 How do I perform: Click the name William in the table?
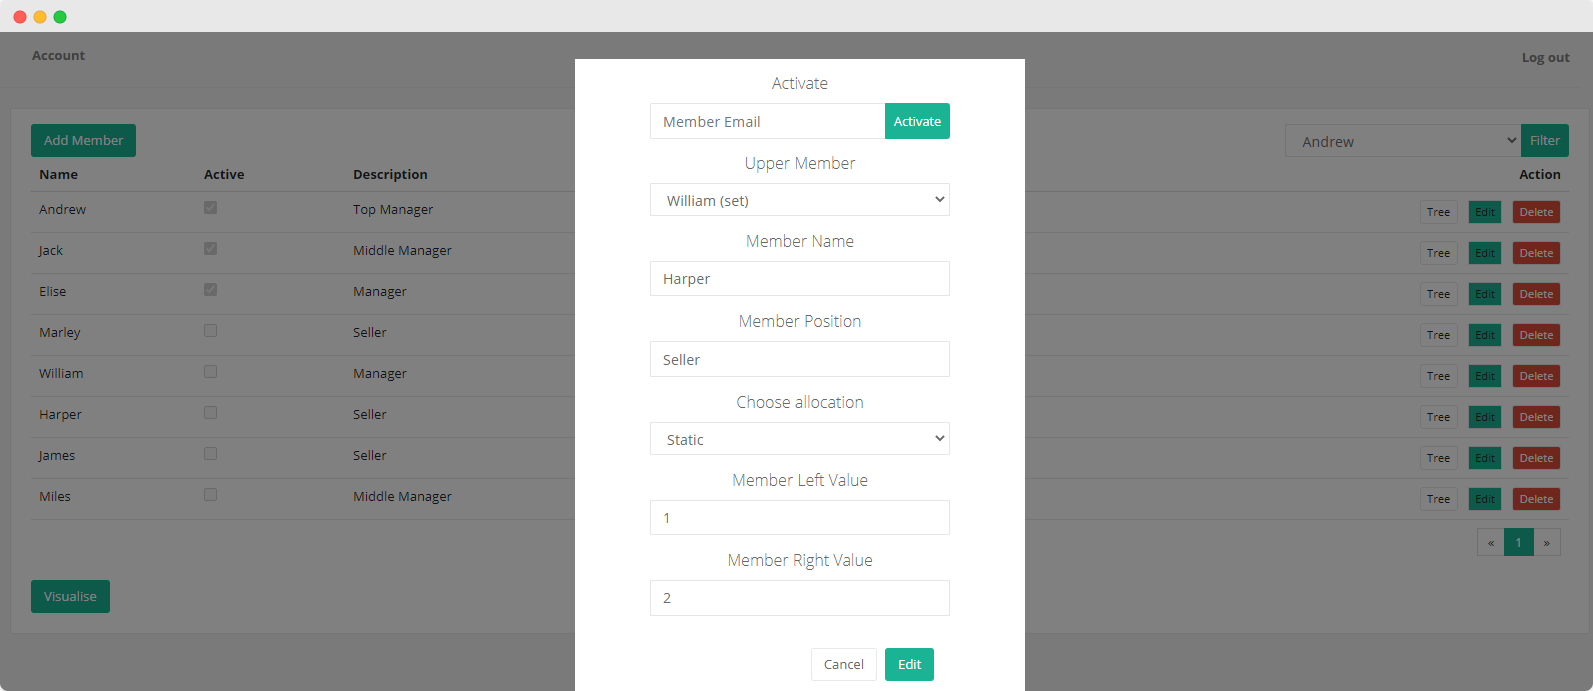click(x=61, y=373)
